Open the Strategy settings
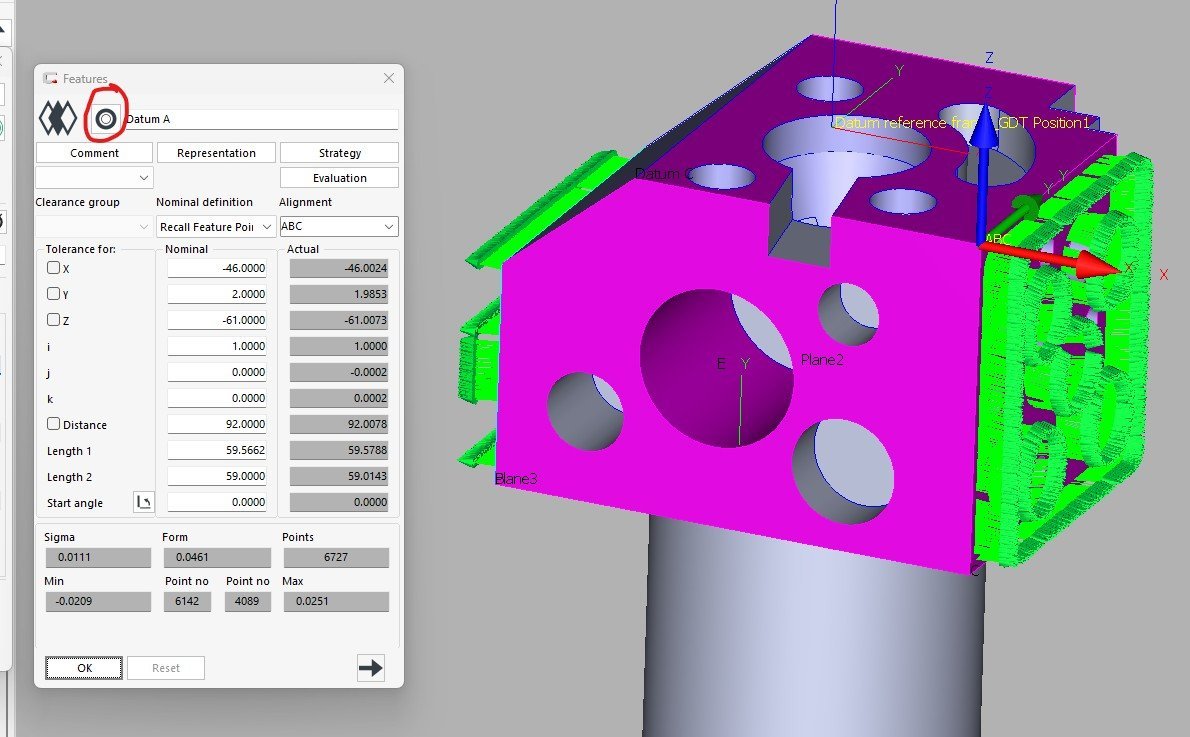1190x737 pixels. click(339, 153)
